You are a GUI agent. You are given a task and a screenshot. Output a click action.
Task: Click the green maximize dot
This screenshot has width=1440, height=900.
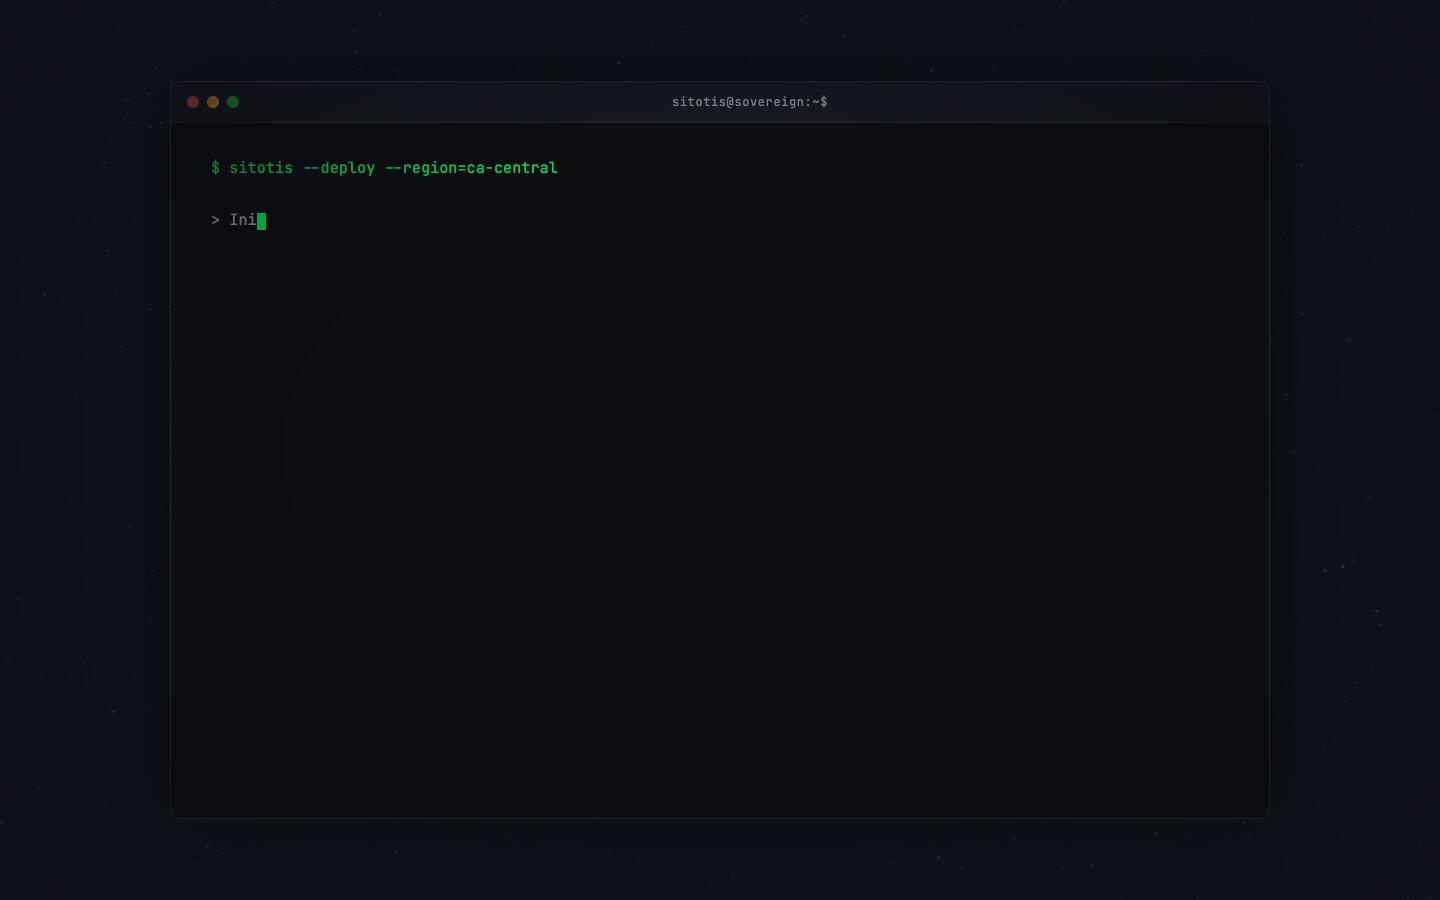[x=233, y=102]
